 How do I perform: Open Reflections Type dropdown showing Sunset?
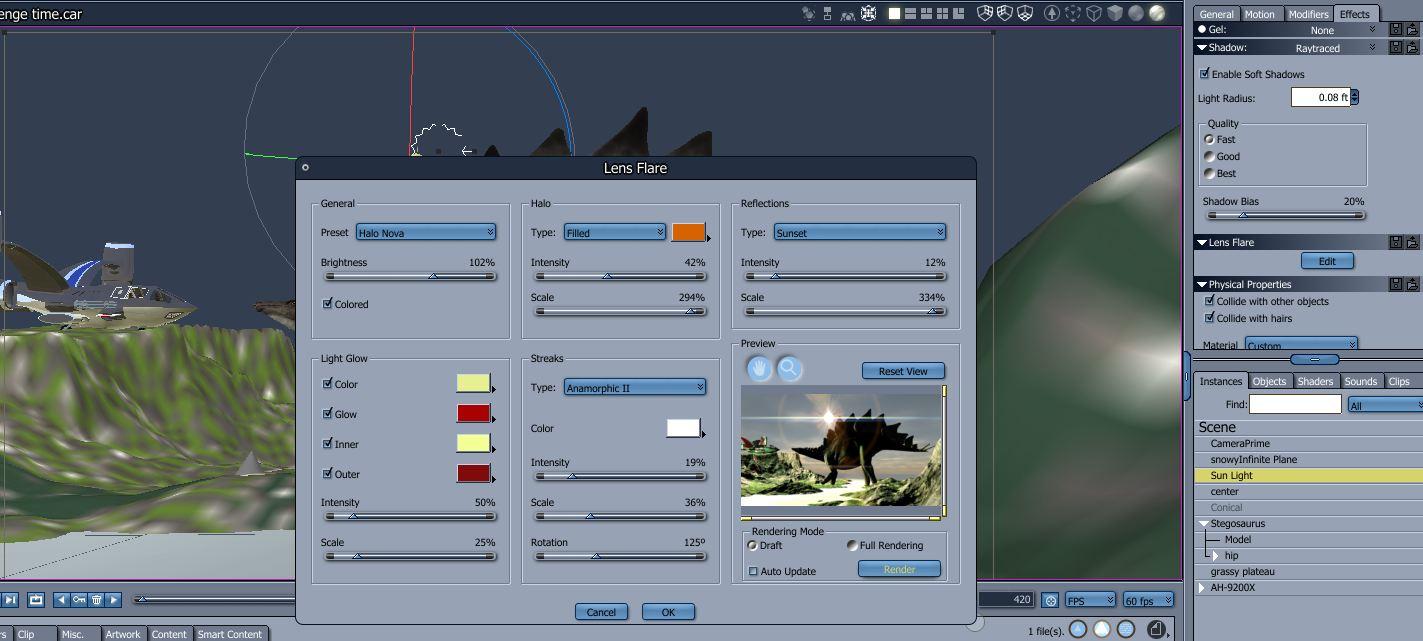pyautogui.click(x=860, y=232)
